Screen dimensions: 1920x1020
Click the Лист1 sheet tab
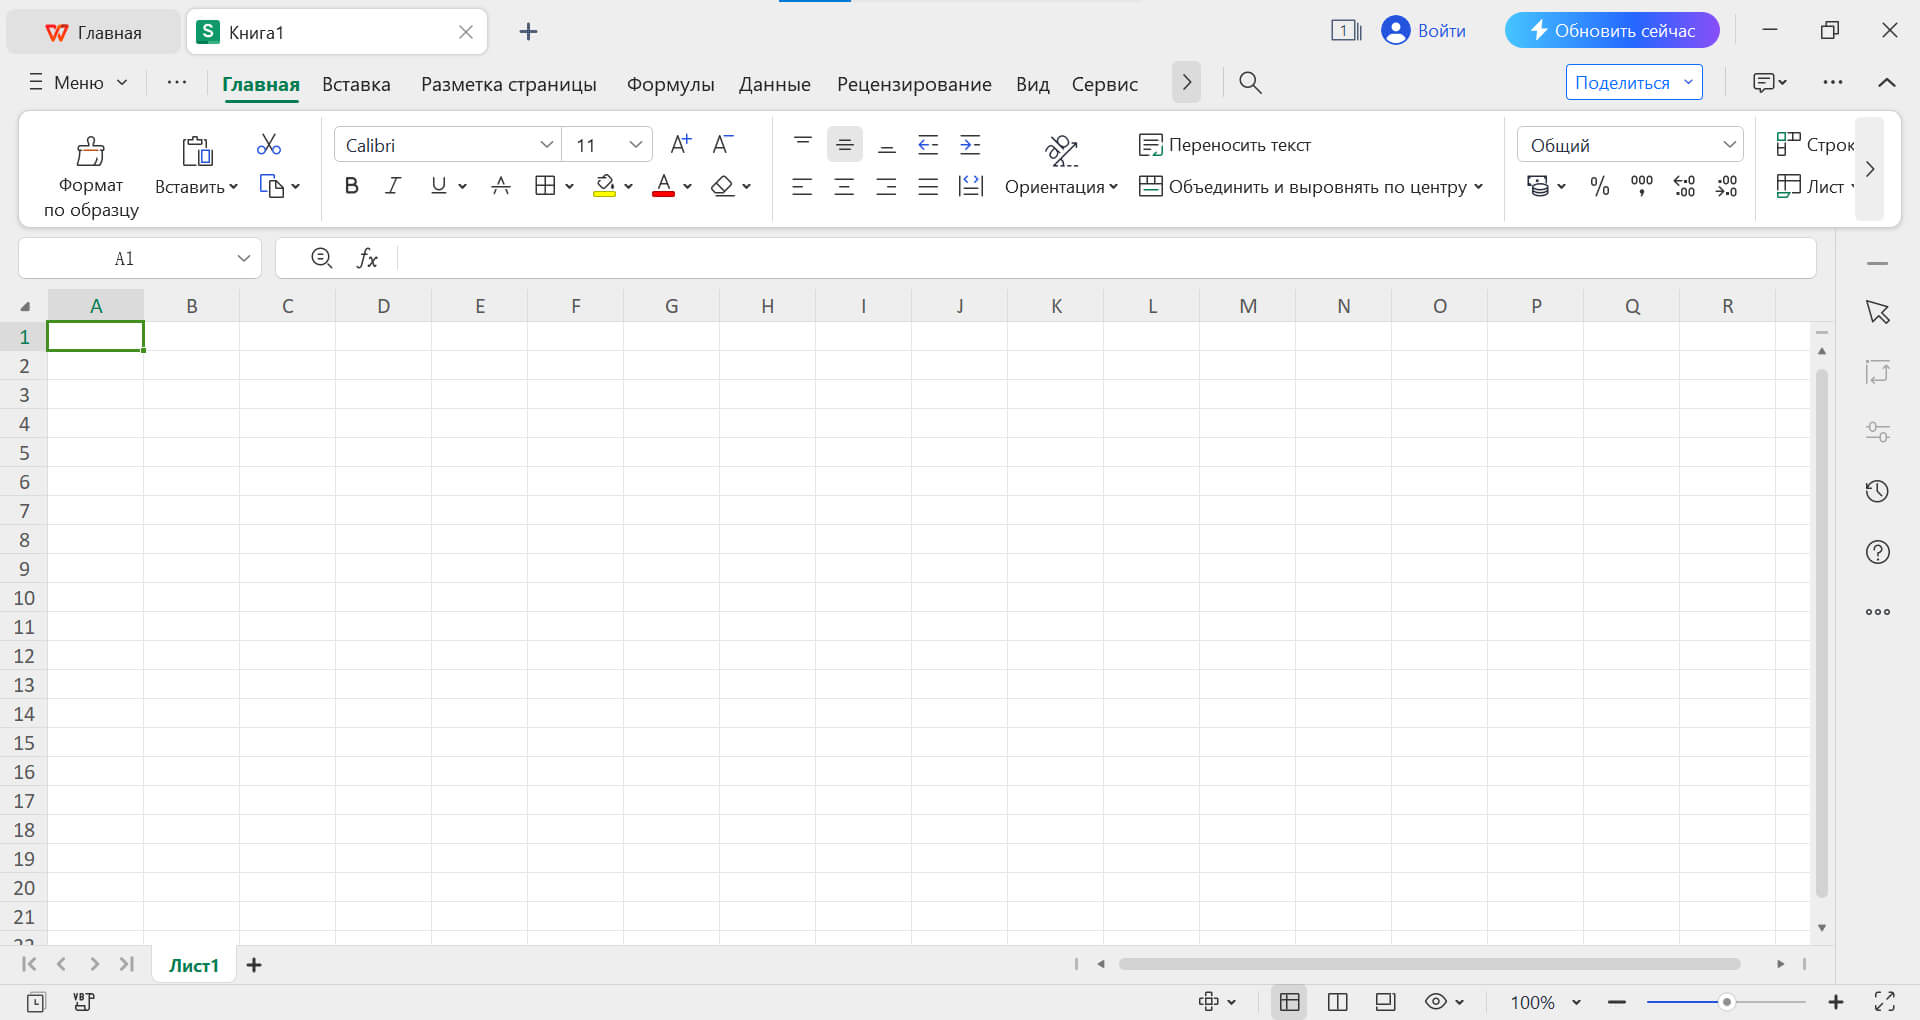coord(192,964)
